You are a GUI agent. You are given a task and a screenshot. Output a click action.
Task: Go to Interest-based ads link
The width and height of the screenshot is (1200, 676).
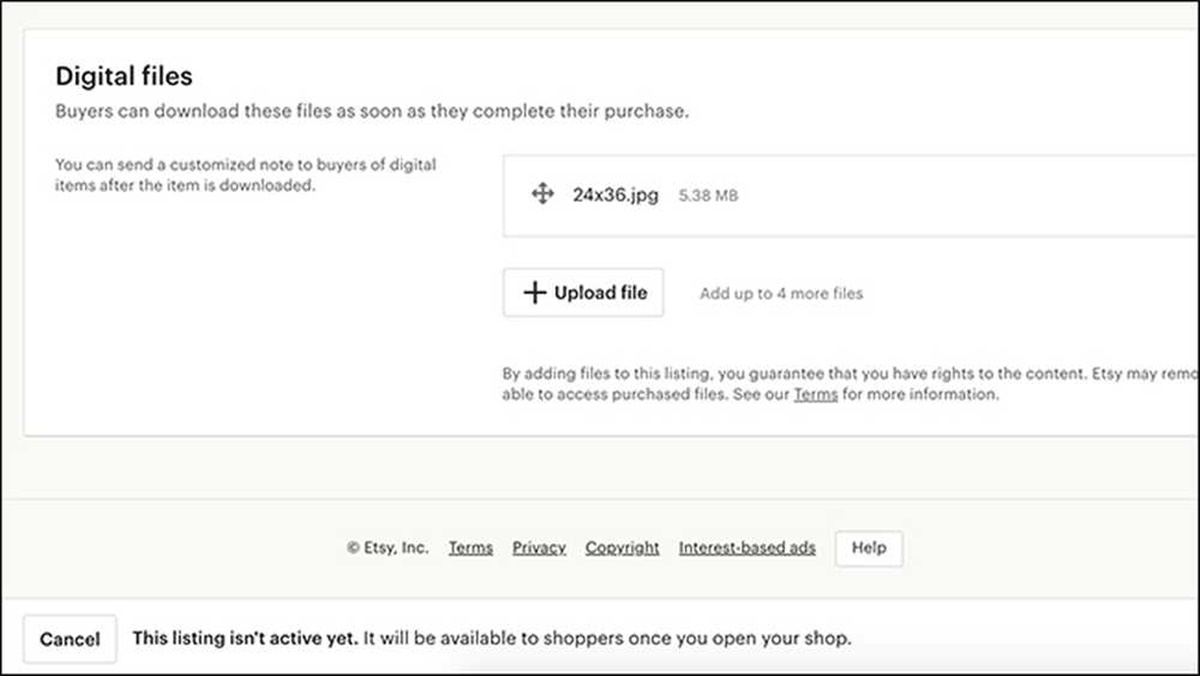coord(747,548)
